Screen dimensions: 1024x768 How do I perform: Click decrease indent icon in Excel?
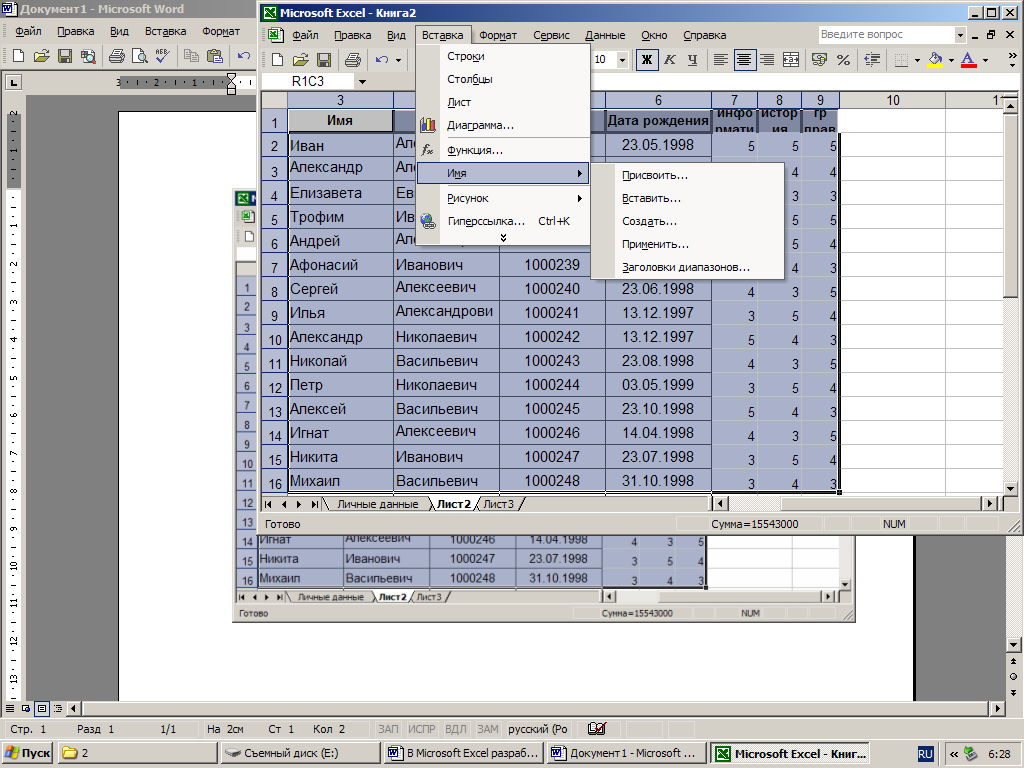pos(872,60)
